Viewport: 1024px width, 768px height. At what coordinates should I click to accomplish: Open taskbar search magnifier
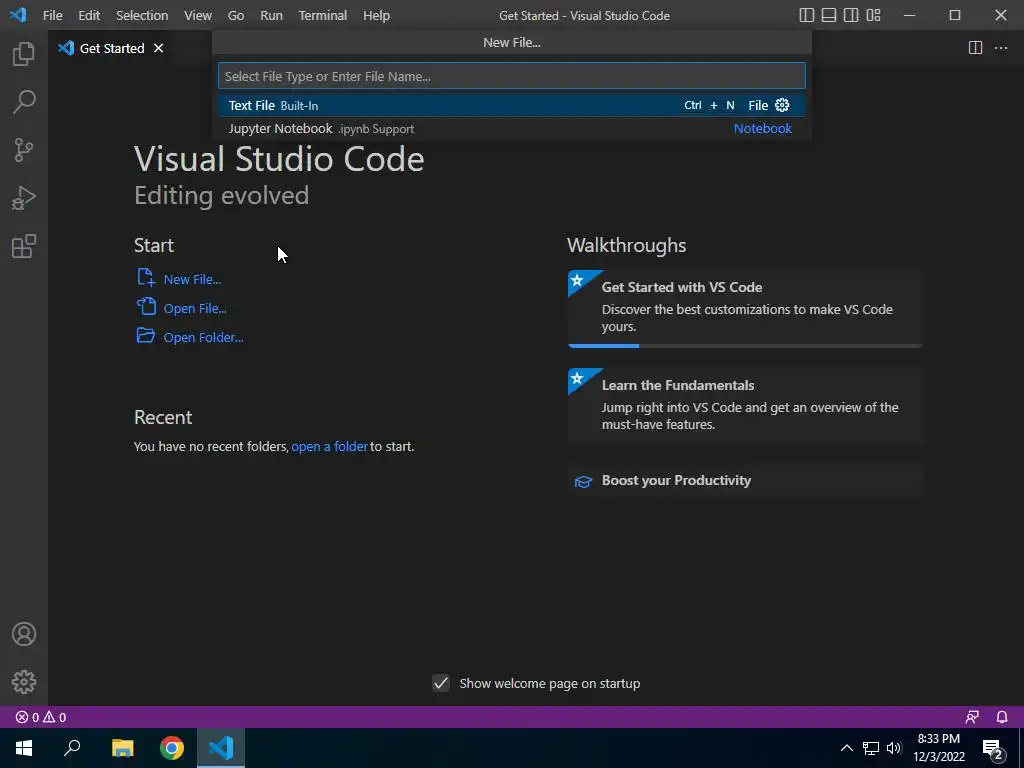tap(72, 748)
